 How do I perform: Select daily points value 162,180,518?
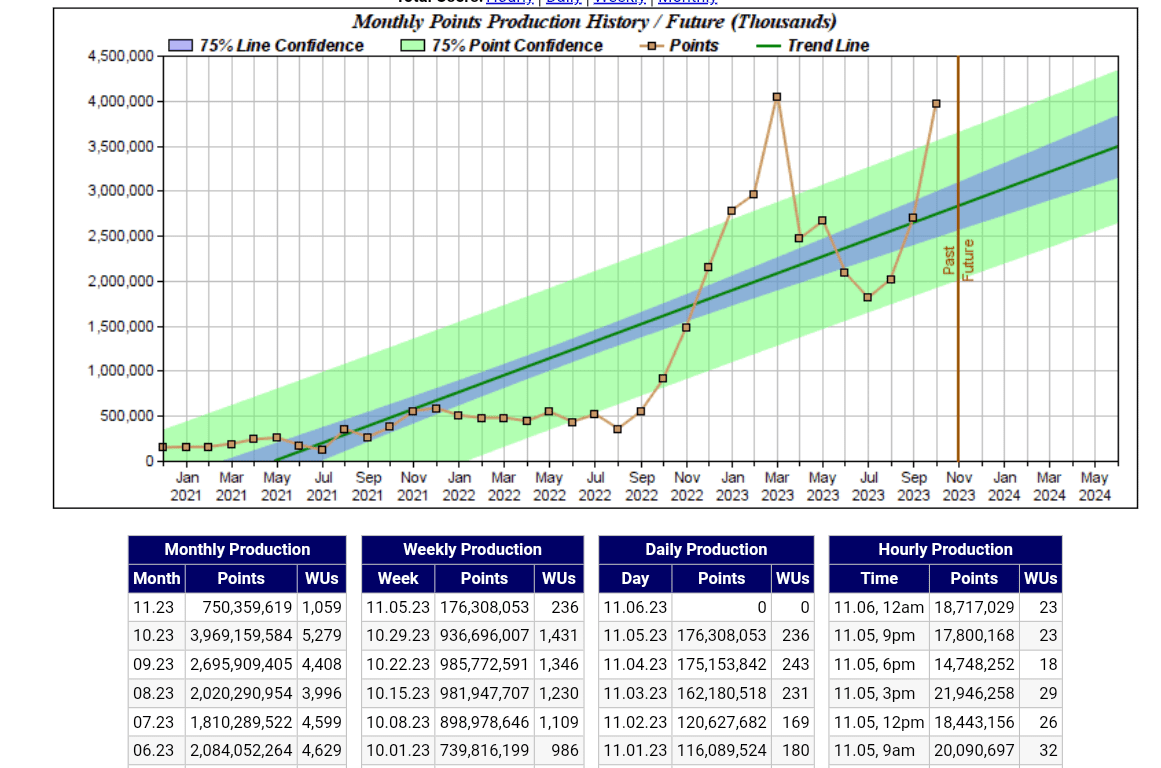point(722,693)
